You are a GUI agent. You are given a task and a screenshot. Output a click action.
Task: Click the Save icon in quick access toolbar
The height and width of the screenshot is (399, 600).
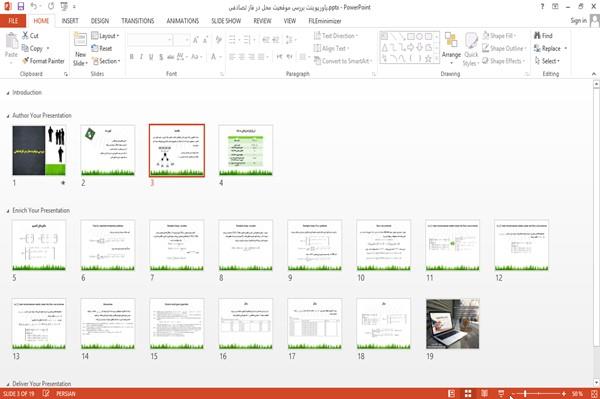21,7
